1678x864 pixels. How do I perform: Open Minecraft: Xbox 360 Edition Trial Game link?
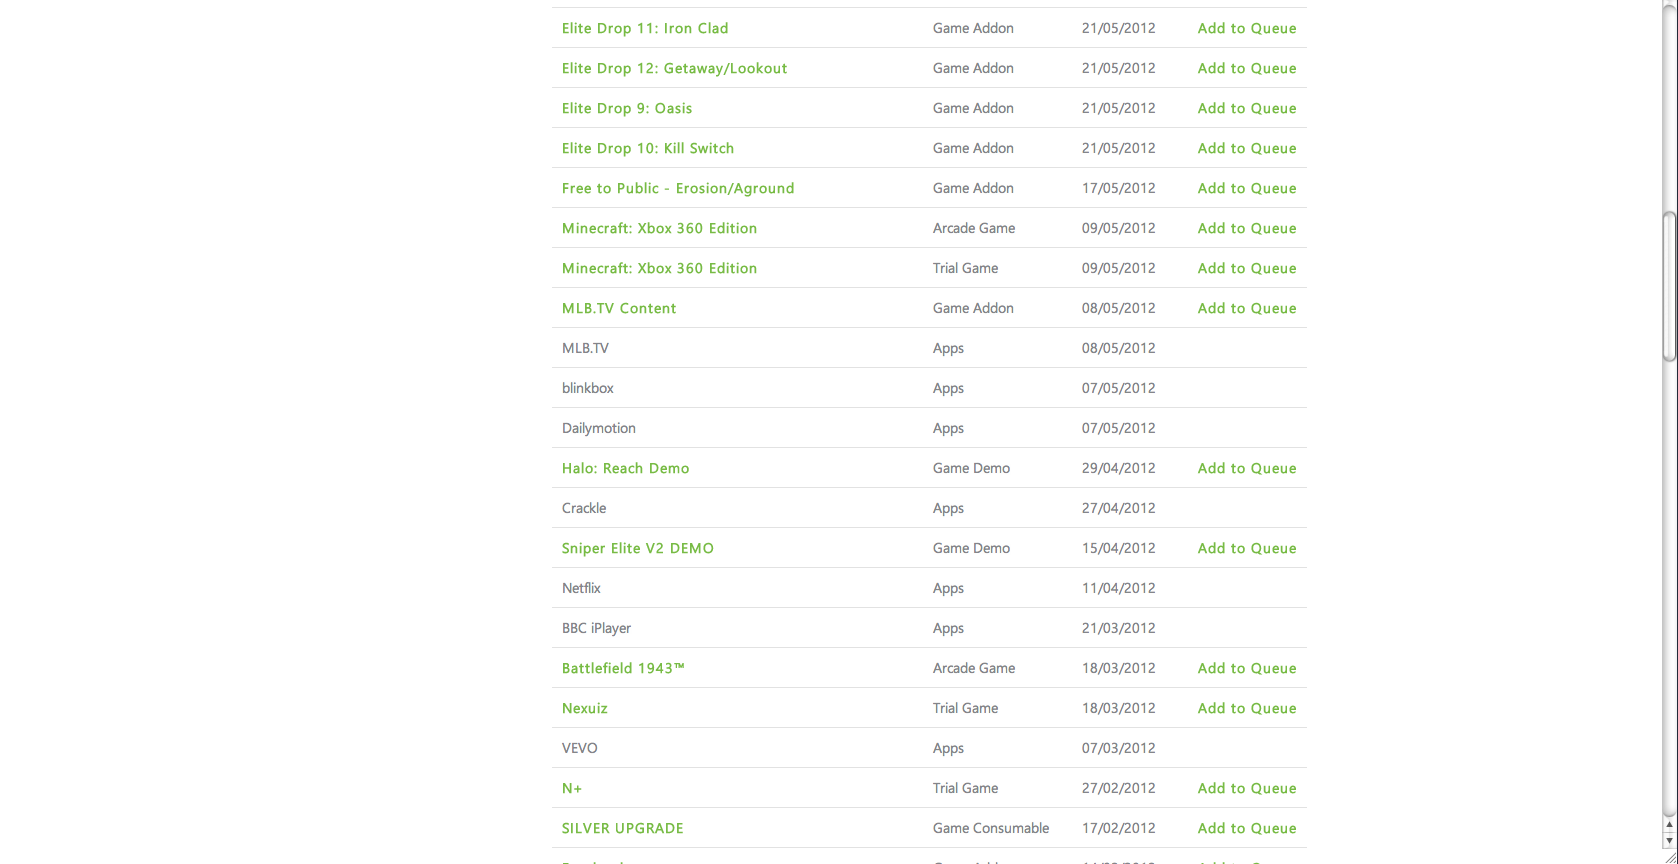(x=659, y=268)
